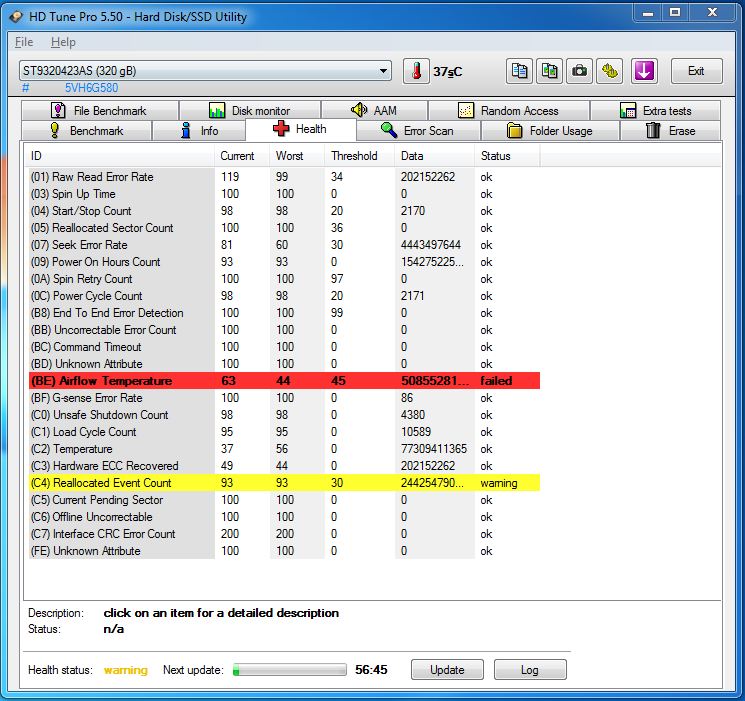745x701 pixels.
Task: Click the Exit button
Action: click(x=697, y=71)
